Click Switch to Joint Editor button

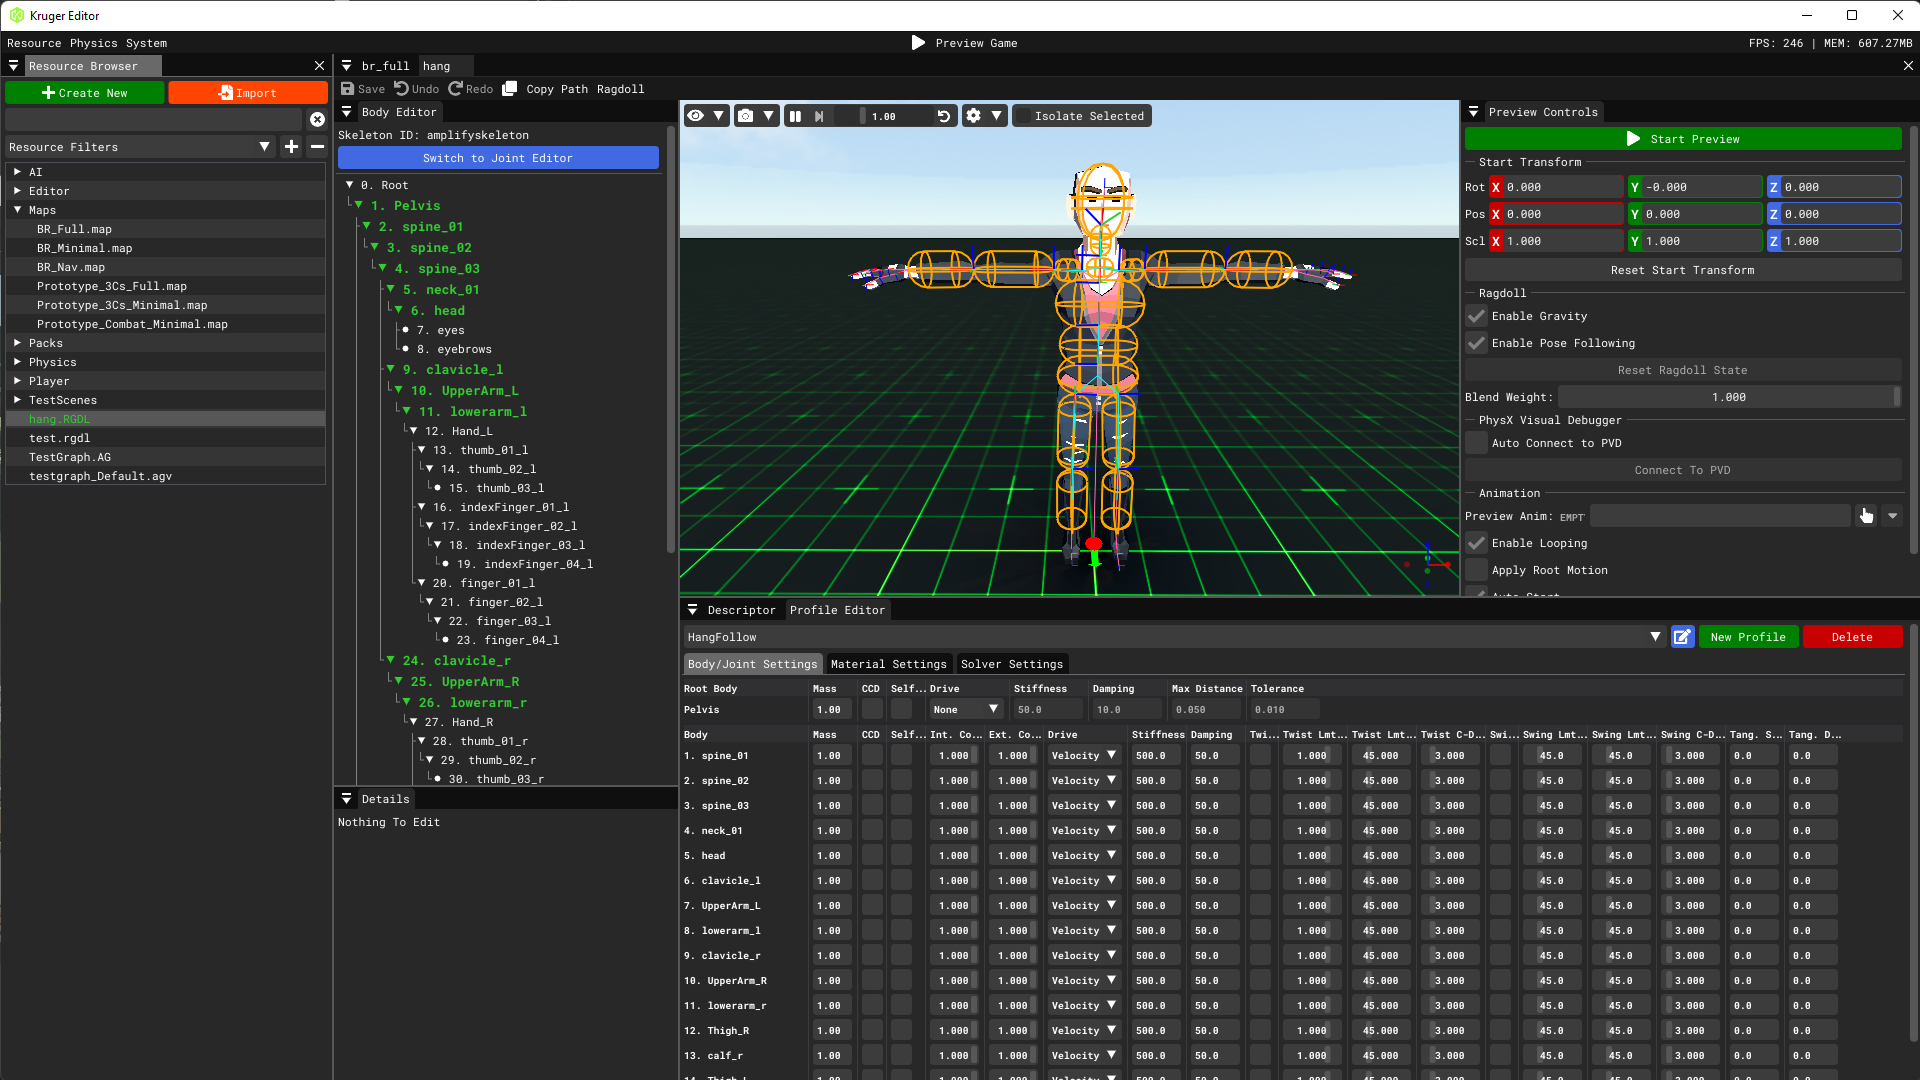498,158
